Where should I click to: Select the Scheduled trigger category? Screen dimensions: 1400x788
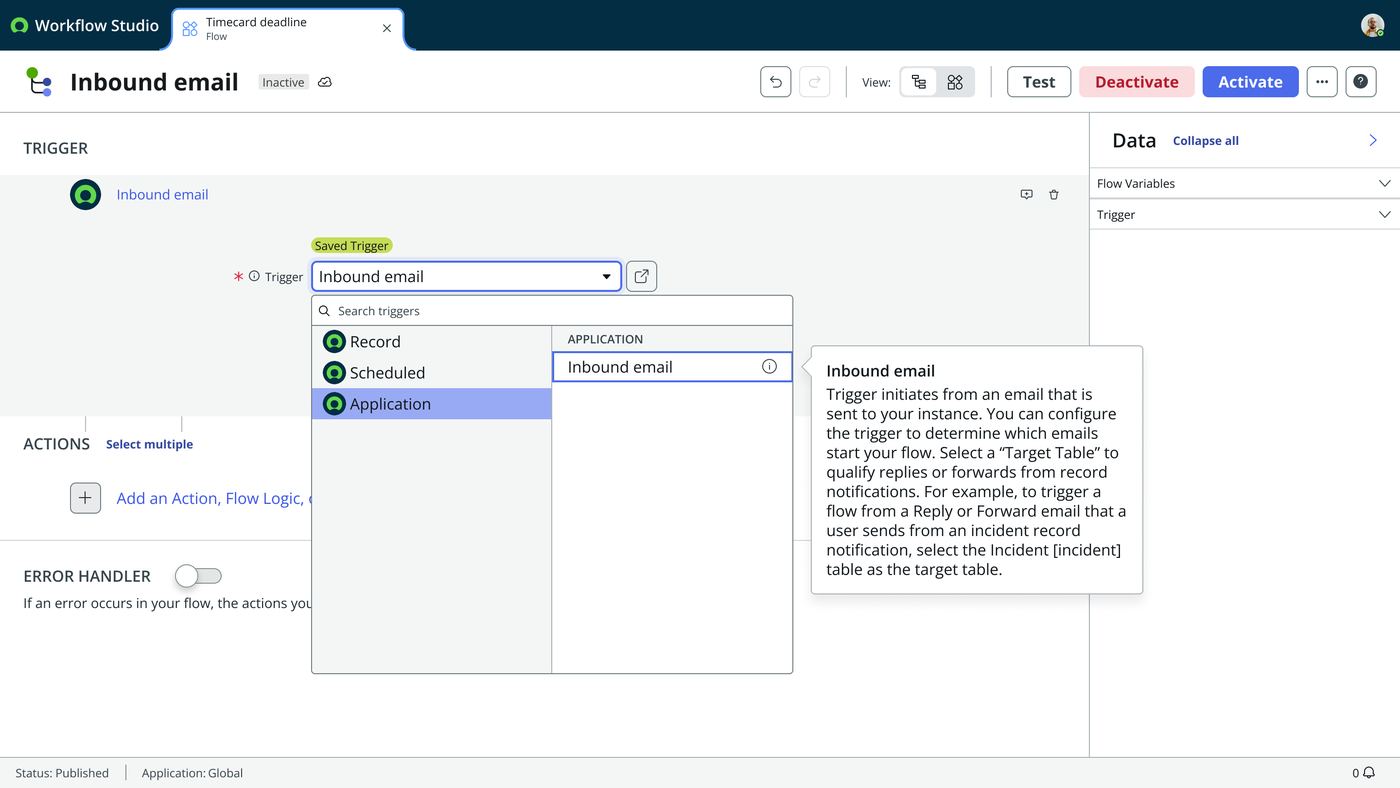click(x=432, y=373)
